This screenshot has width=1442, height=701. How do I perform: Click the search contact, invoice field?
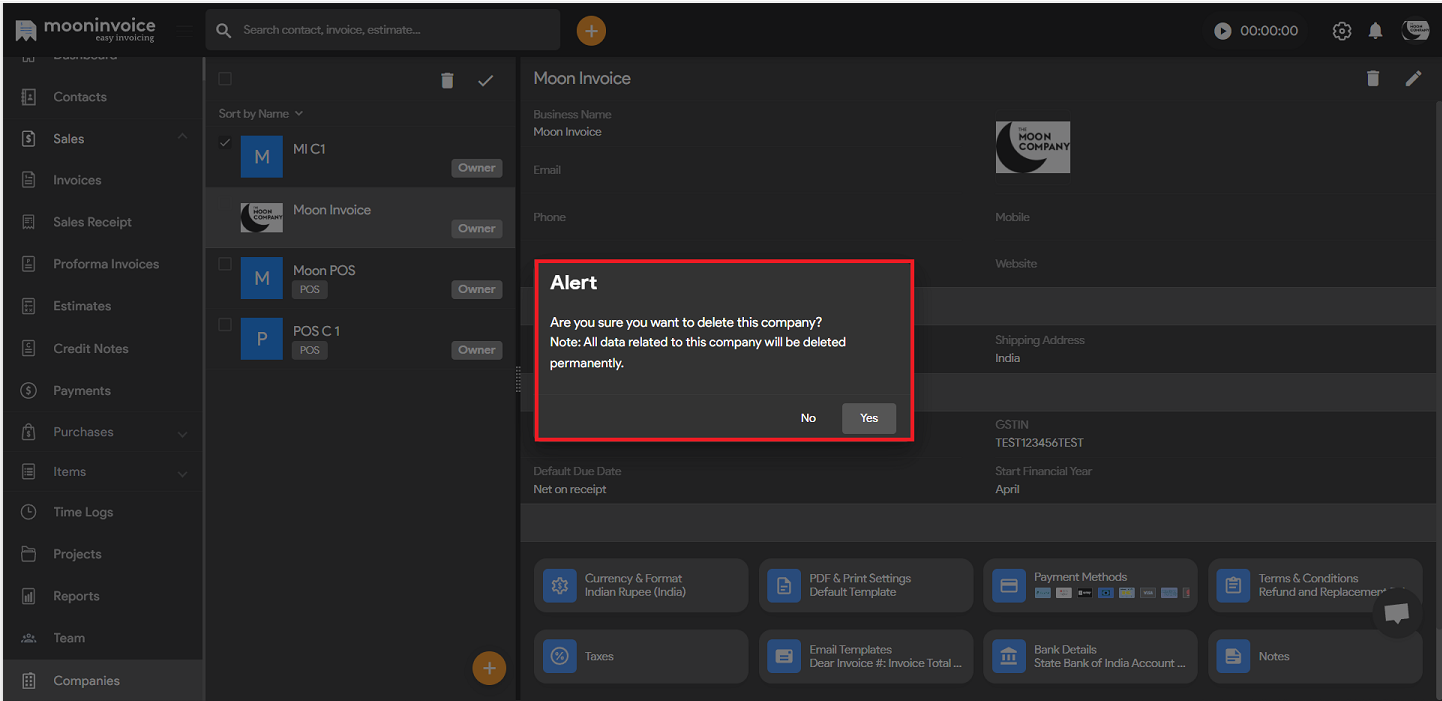tap(383, 30)
